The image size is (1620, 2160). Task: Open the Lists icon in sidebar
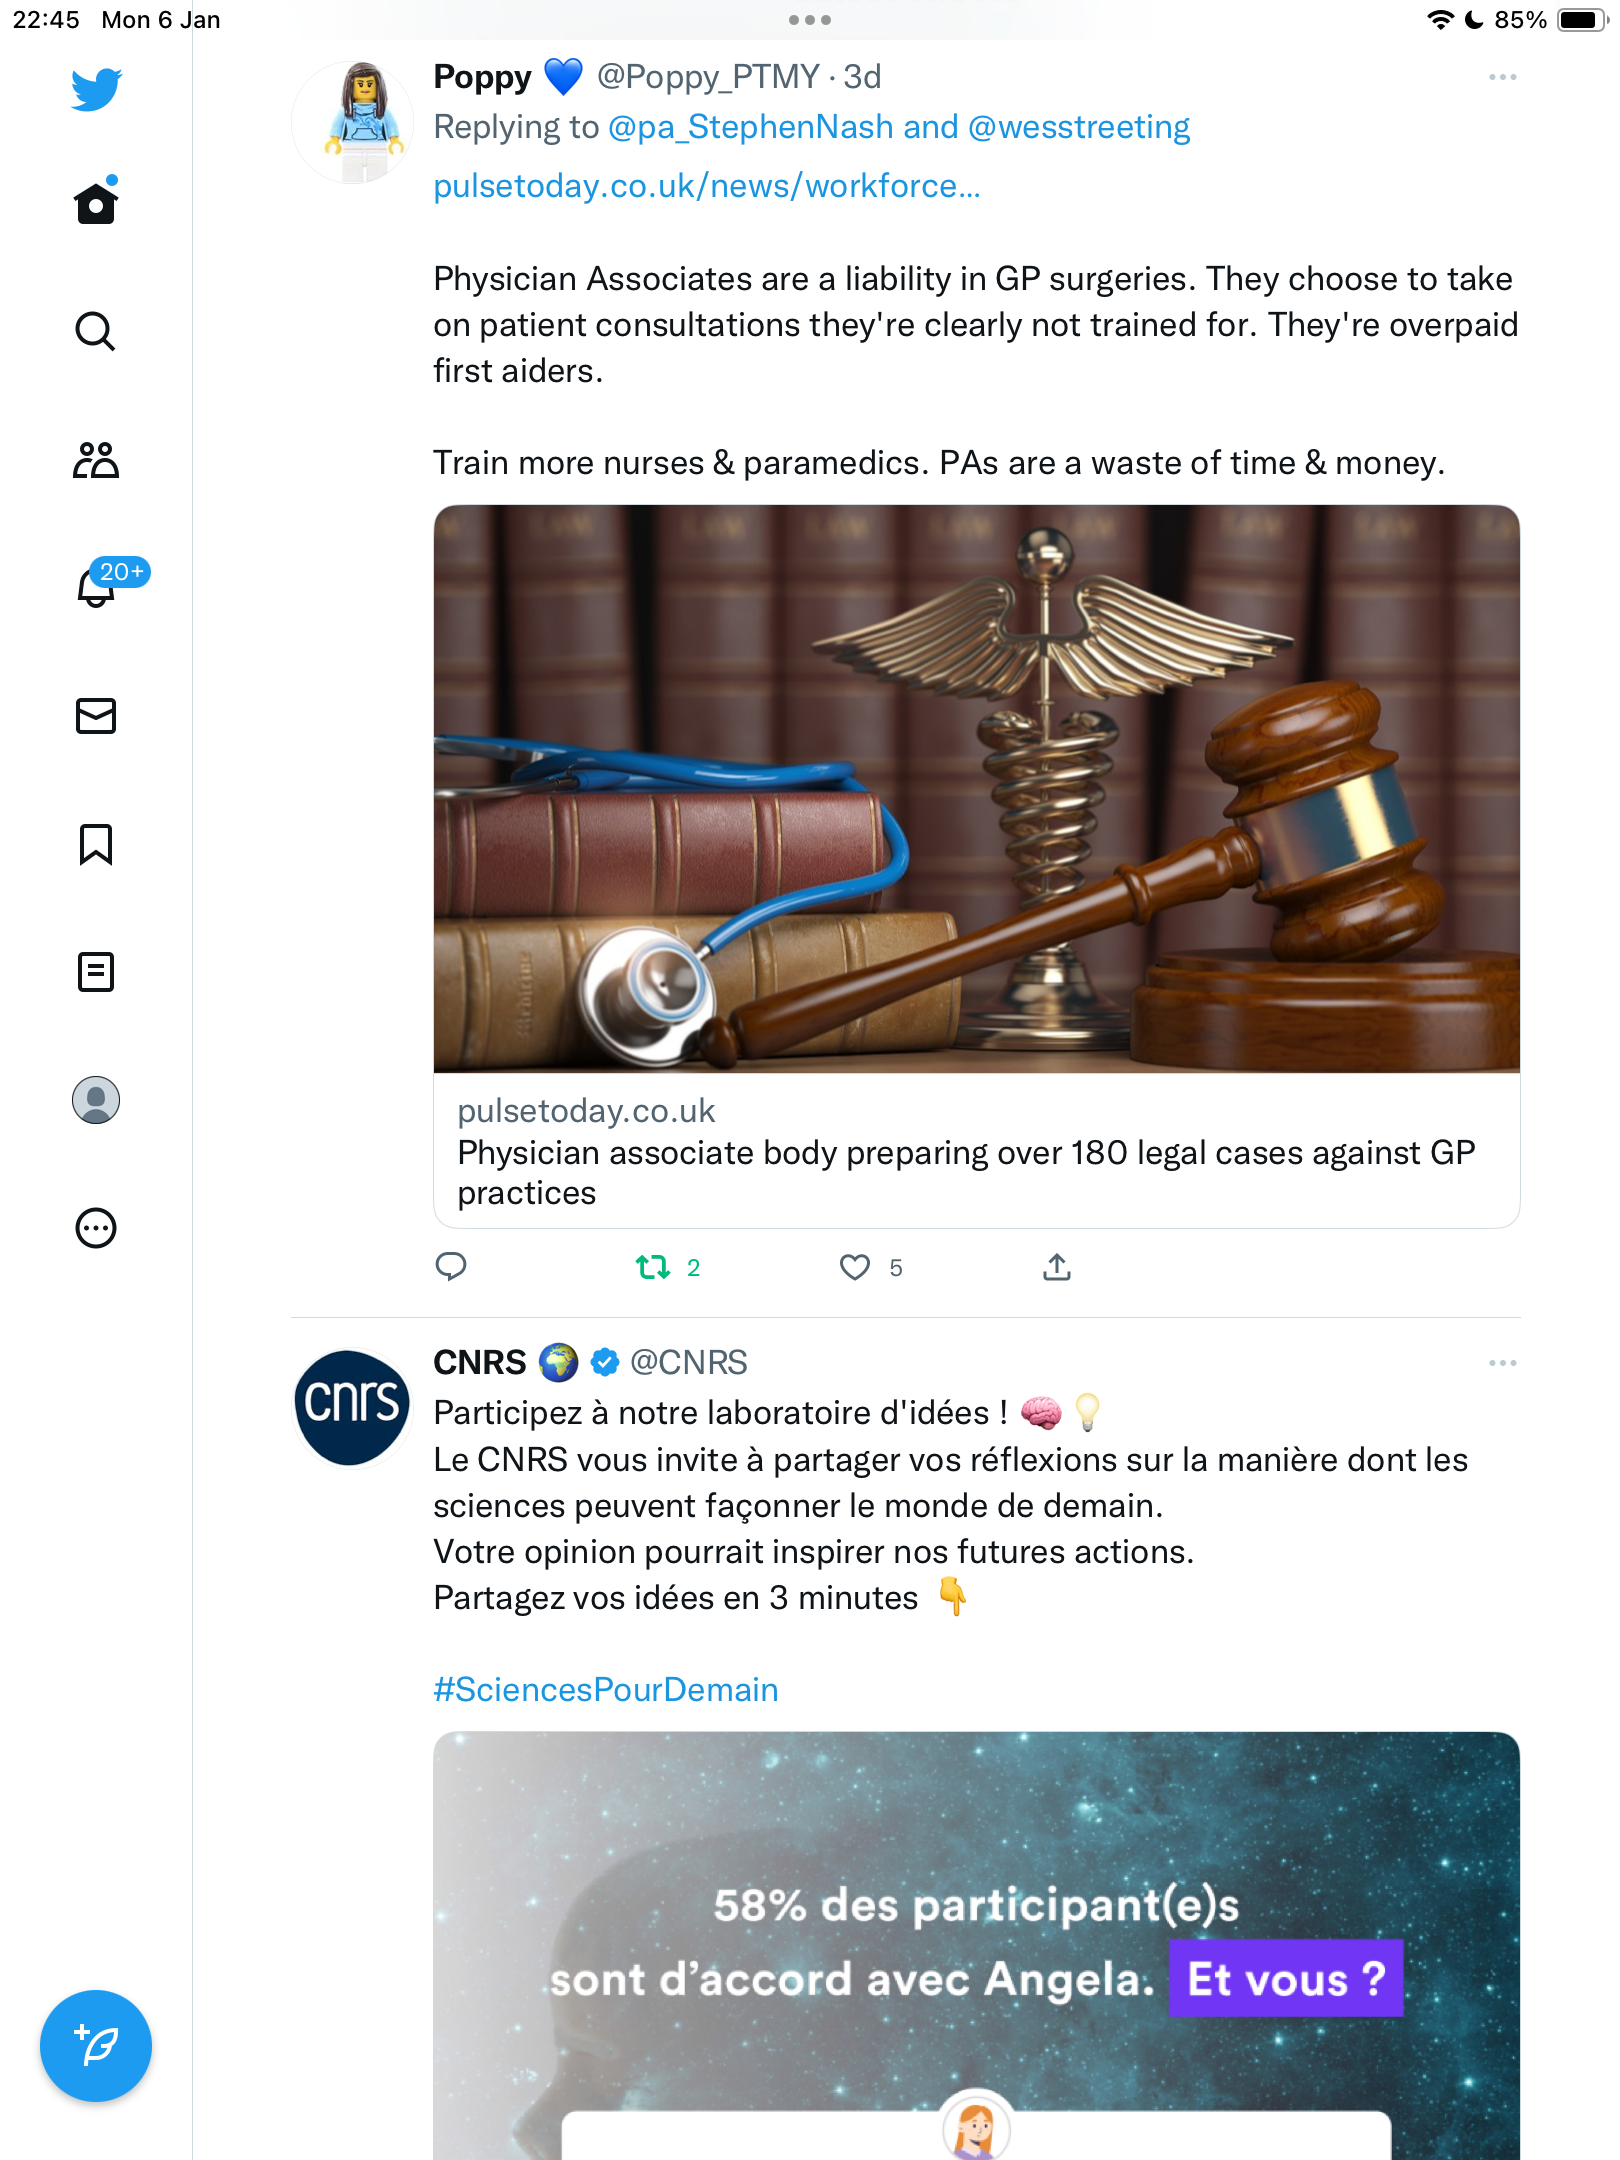96,972
